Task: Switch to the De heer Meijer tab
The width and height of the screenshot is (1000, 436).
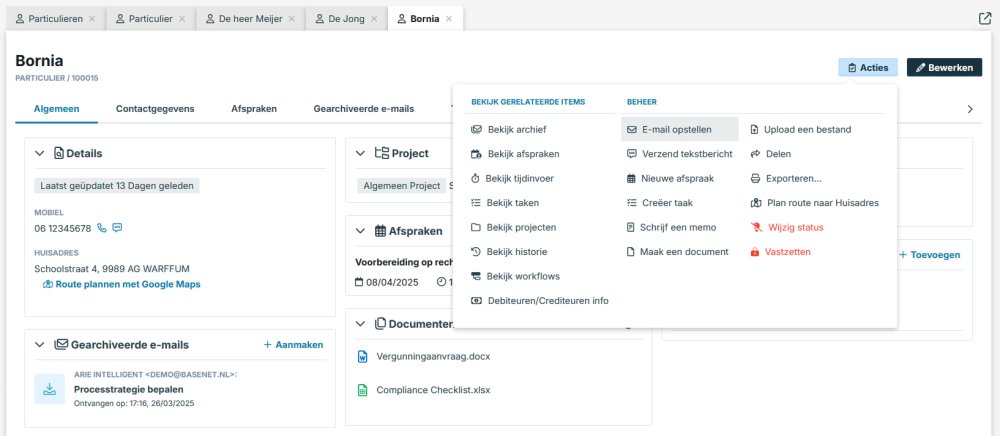Action: point(249,19)
